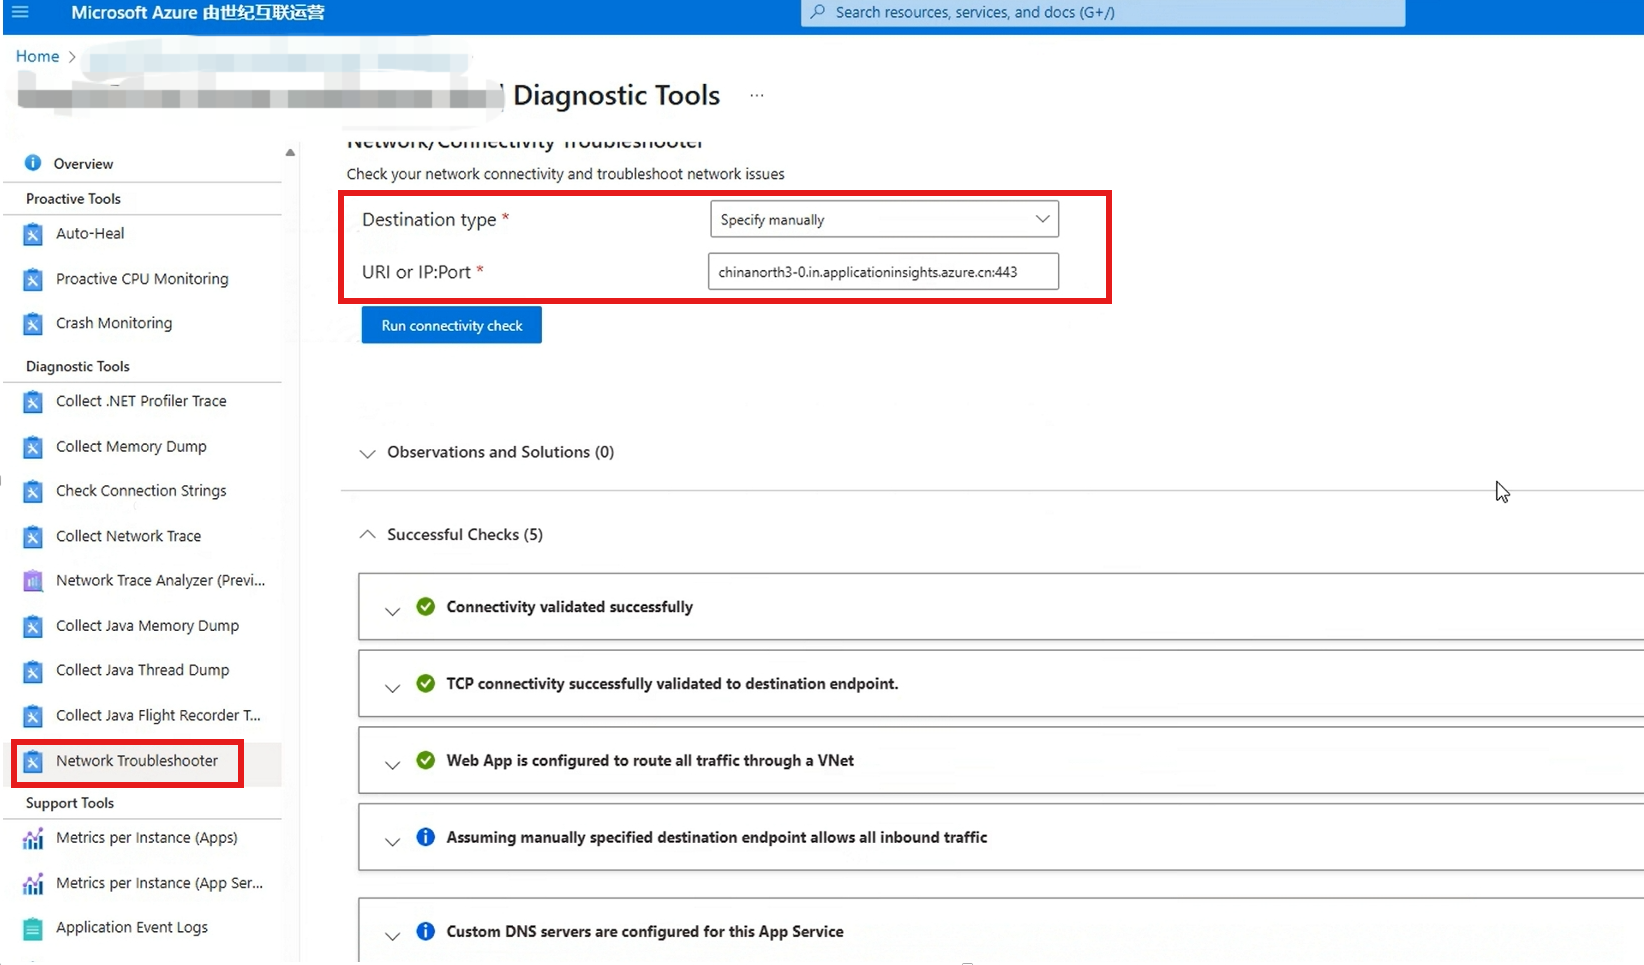Collapse Successful Checks (5) section
The height and width of the screenshot is (965, 1644).
tap(367, 535)
